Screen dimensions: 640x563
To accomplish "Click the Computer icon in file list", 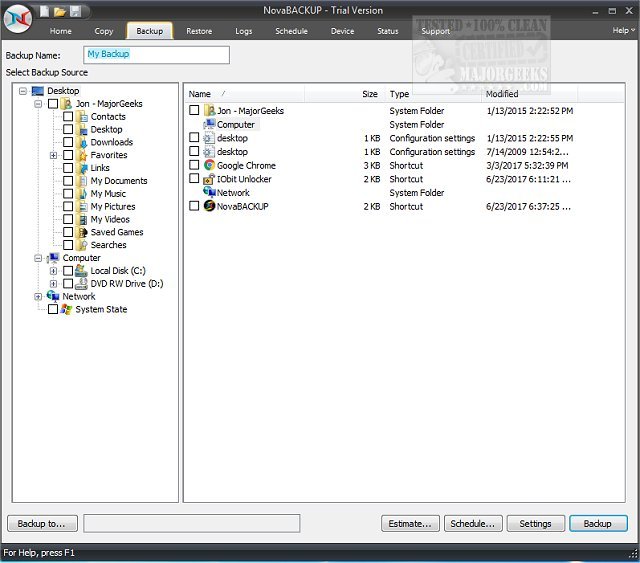I will (x=209, y=124).
